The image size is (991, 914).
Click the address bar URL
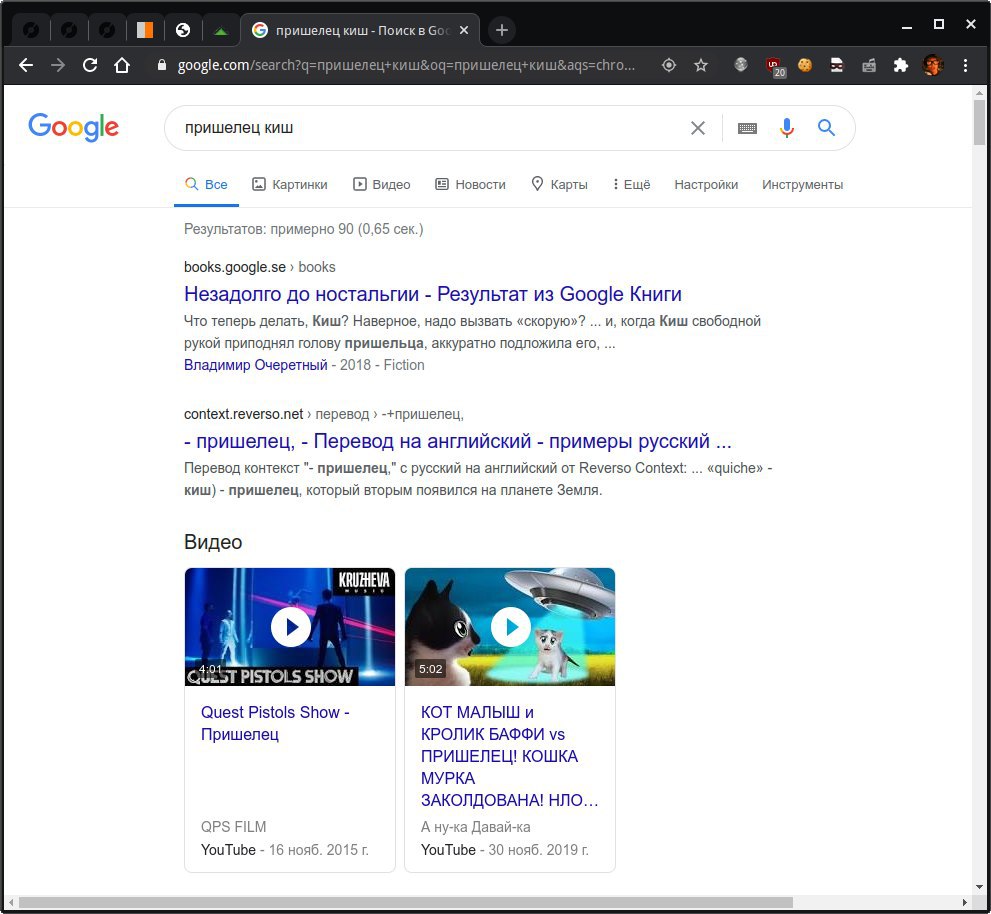pos(406,65)
